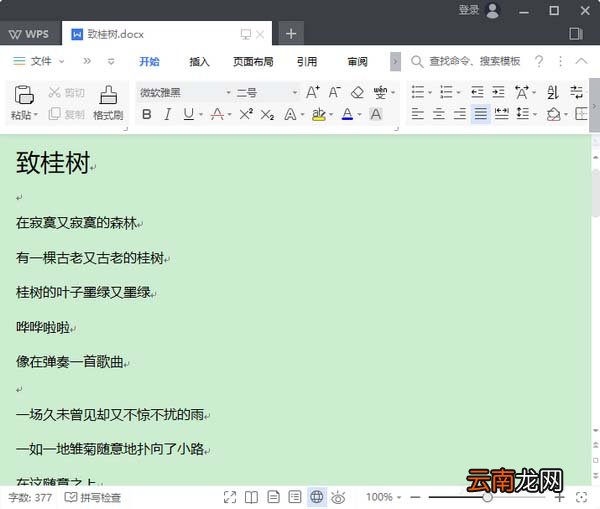Toggle spell check in status bar

click(x=93, y=497)
